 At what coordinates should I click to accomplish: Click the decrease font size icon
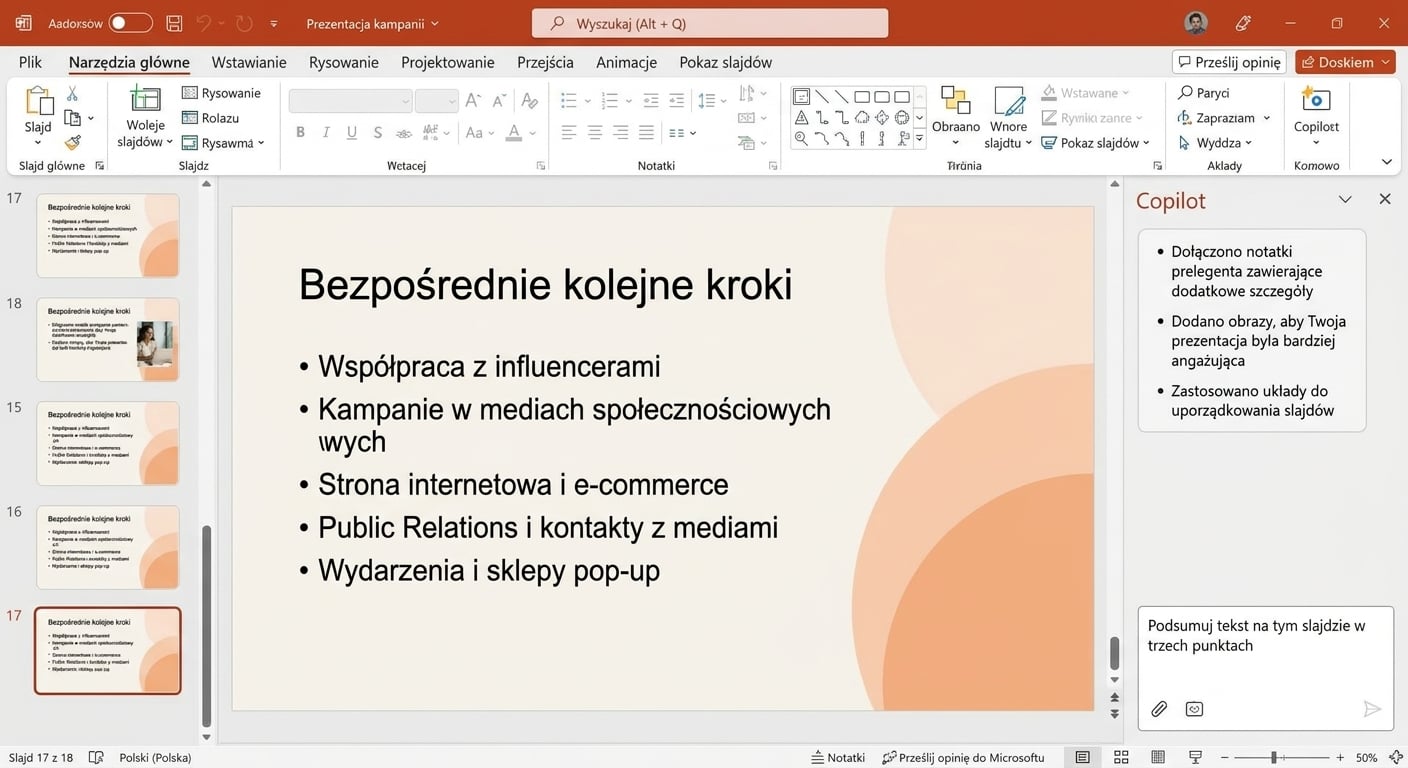click(500, 100)
